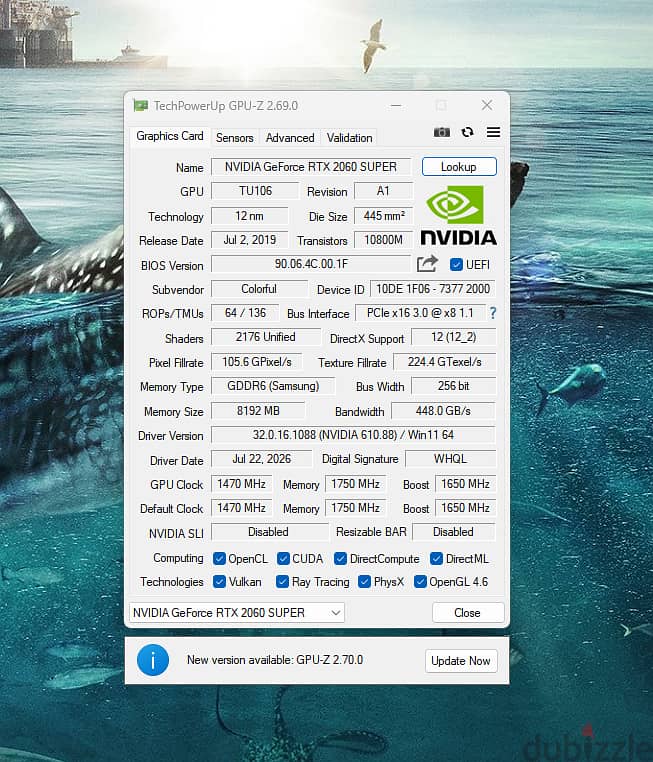Click the Resizable BAR field Disabled

tap(454, 532)
